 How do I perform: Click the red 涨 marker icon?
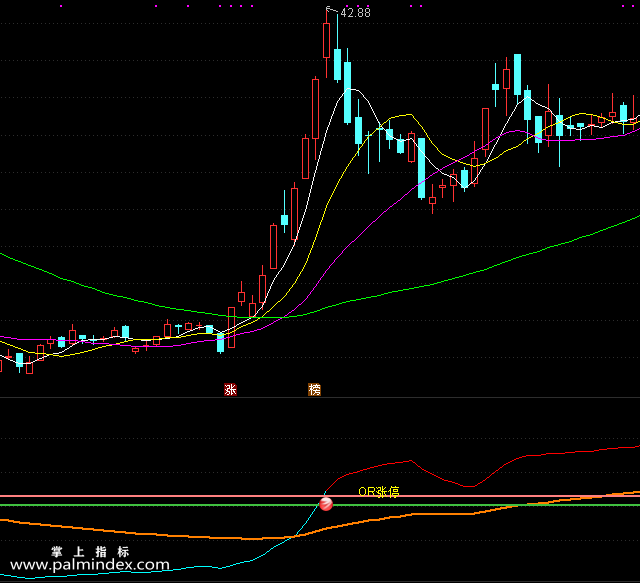[231, 389]
